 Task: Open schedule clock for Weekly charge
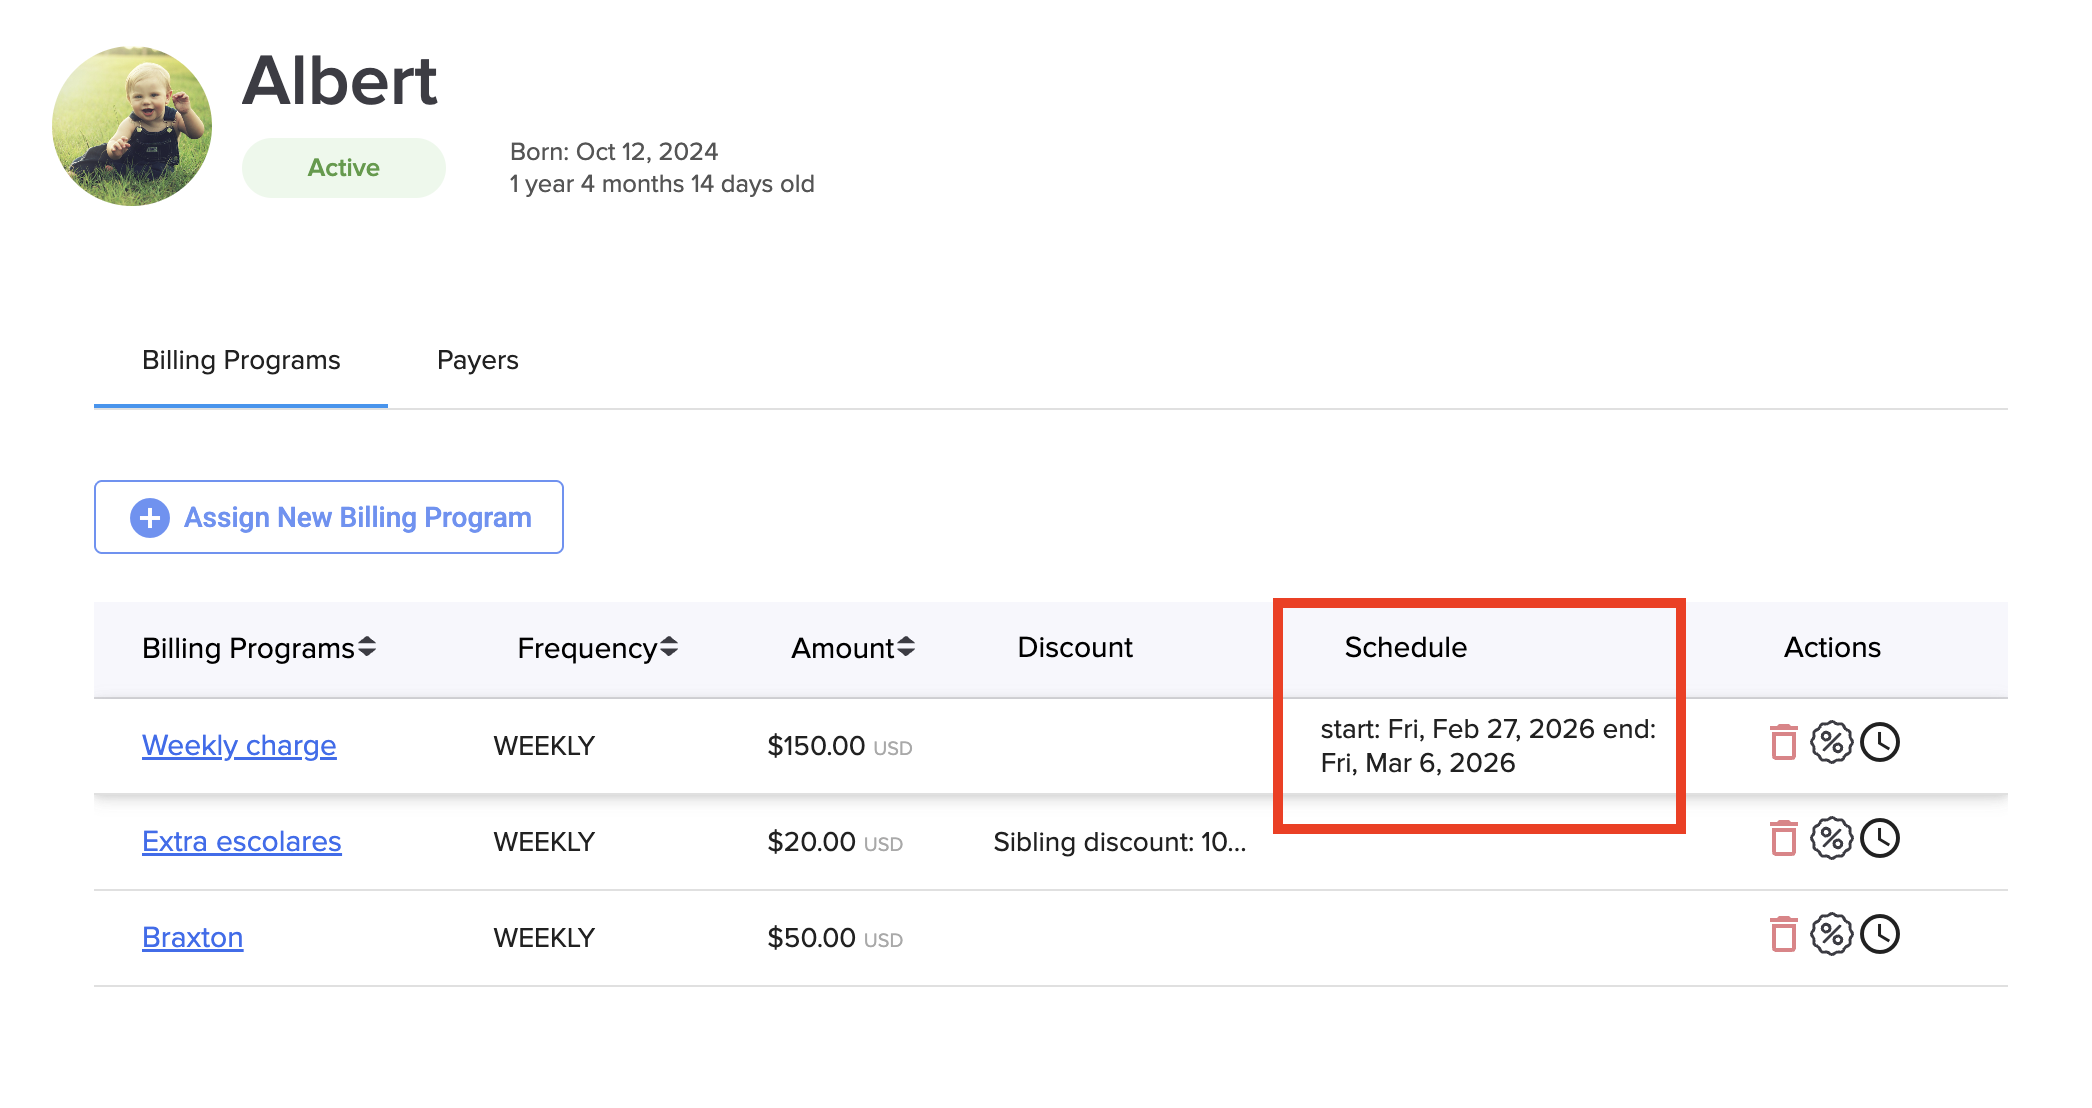[1880, 743]
